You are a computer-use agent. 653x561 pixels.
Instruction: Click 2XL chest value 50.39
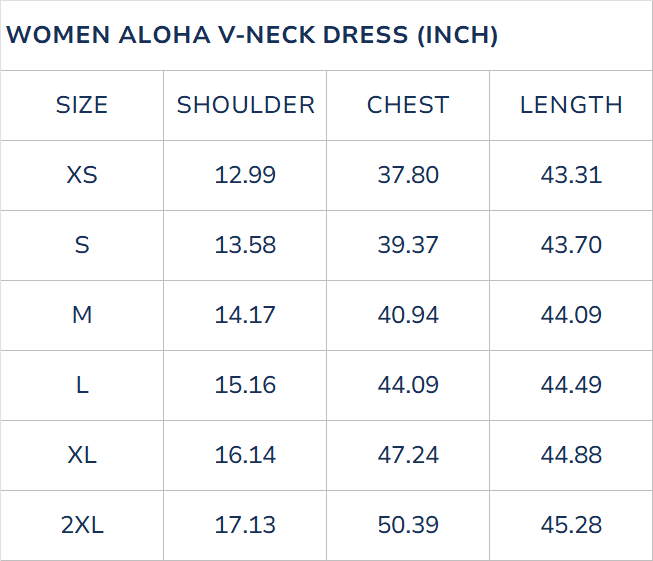(x=408, y=525)
